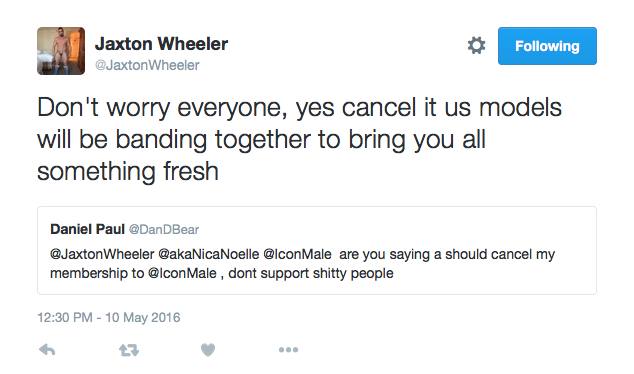Open the quoted tweet text 'dont support shitty people'
The width and height of the screenshot is (634, 374).
tap(311, 274)
